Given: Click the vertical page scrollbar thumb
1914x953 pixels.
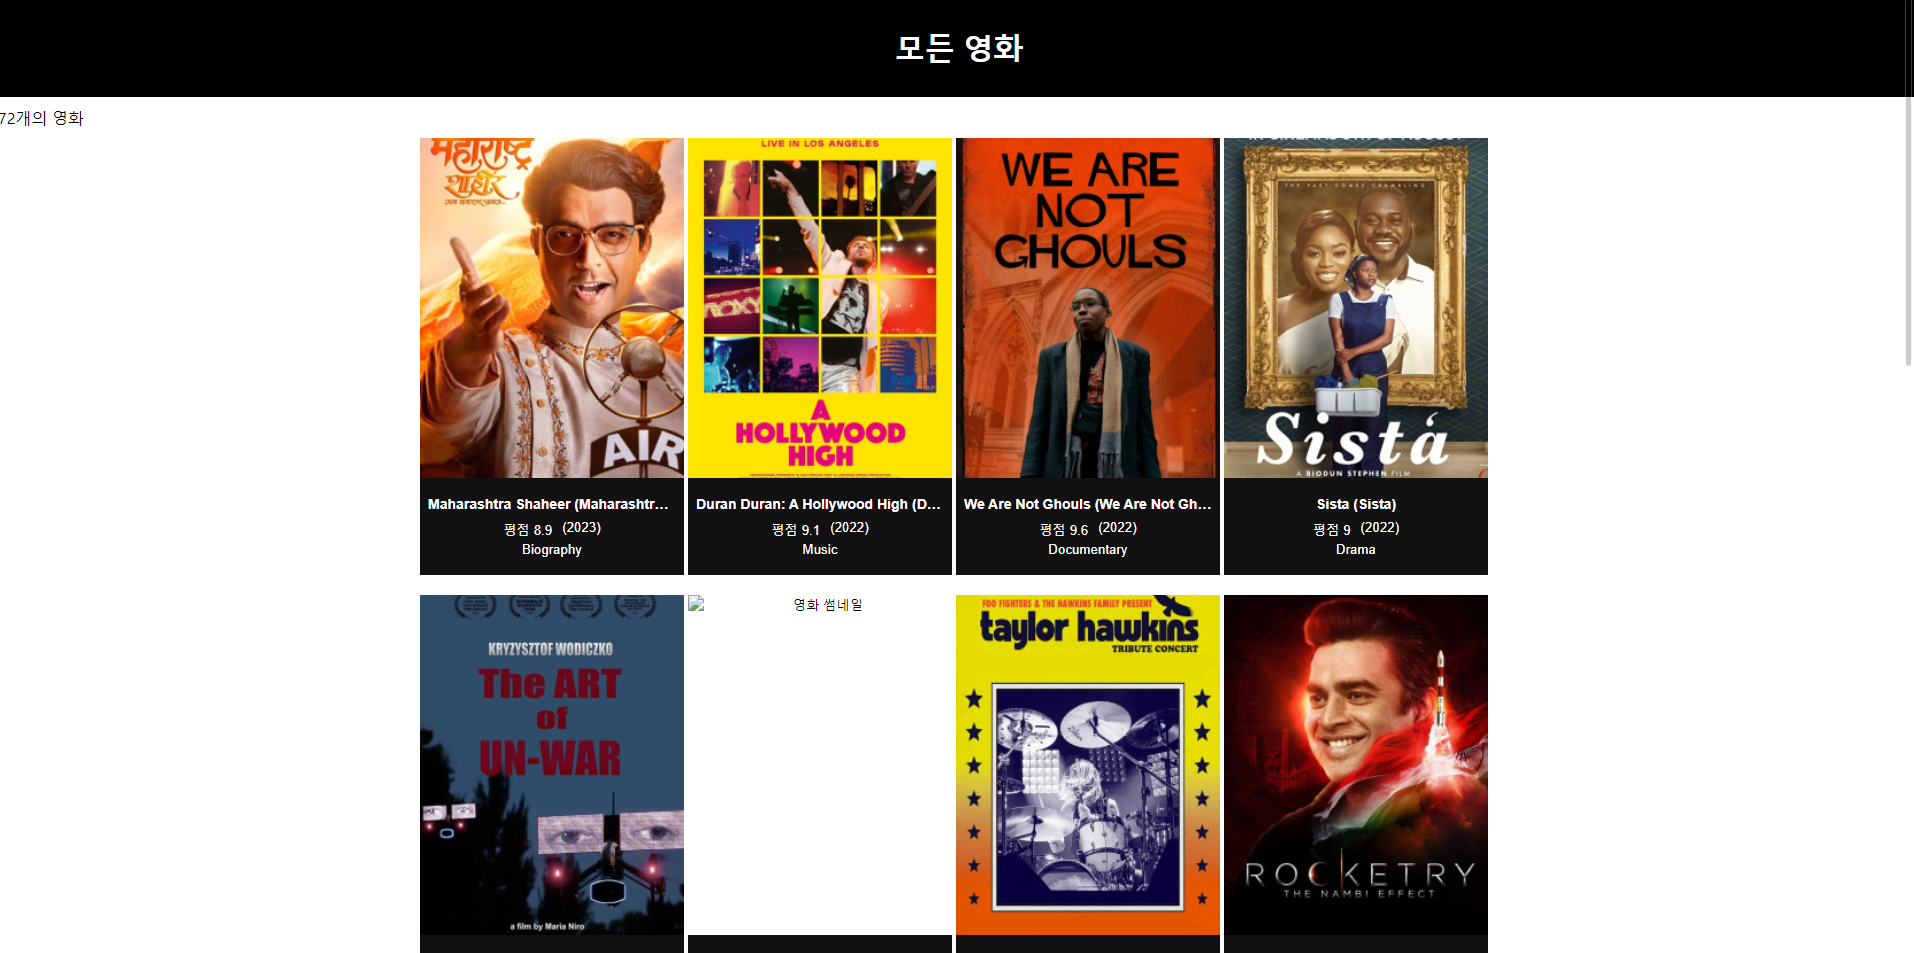Looking at the screenshot, I should coord(1908,182).
